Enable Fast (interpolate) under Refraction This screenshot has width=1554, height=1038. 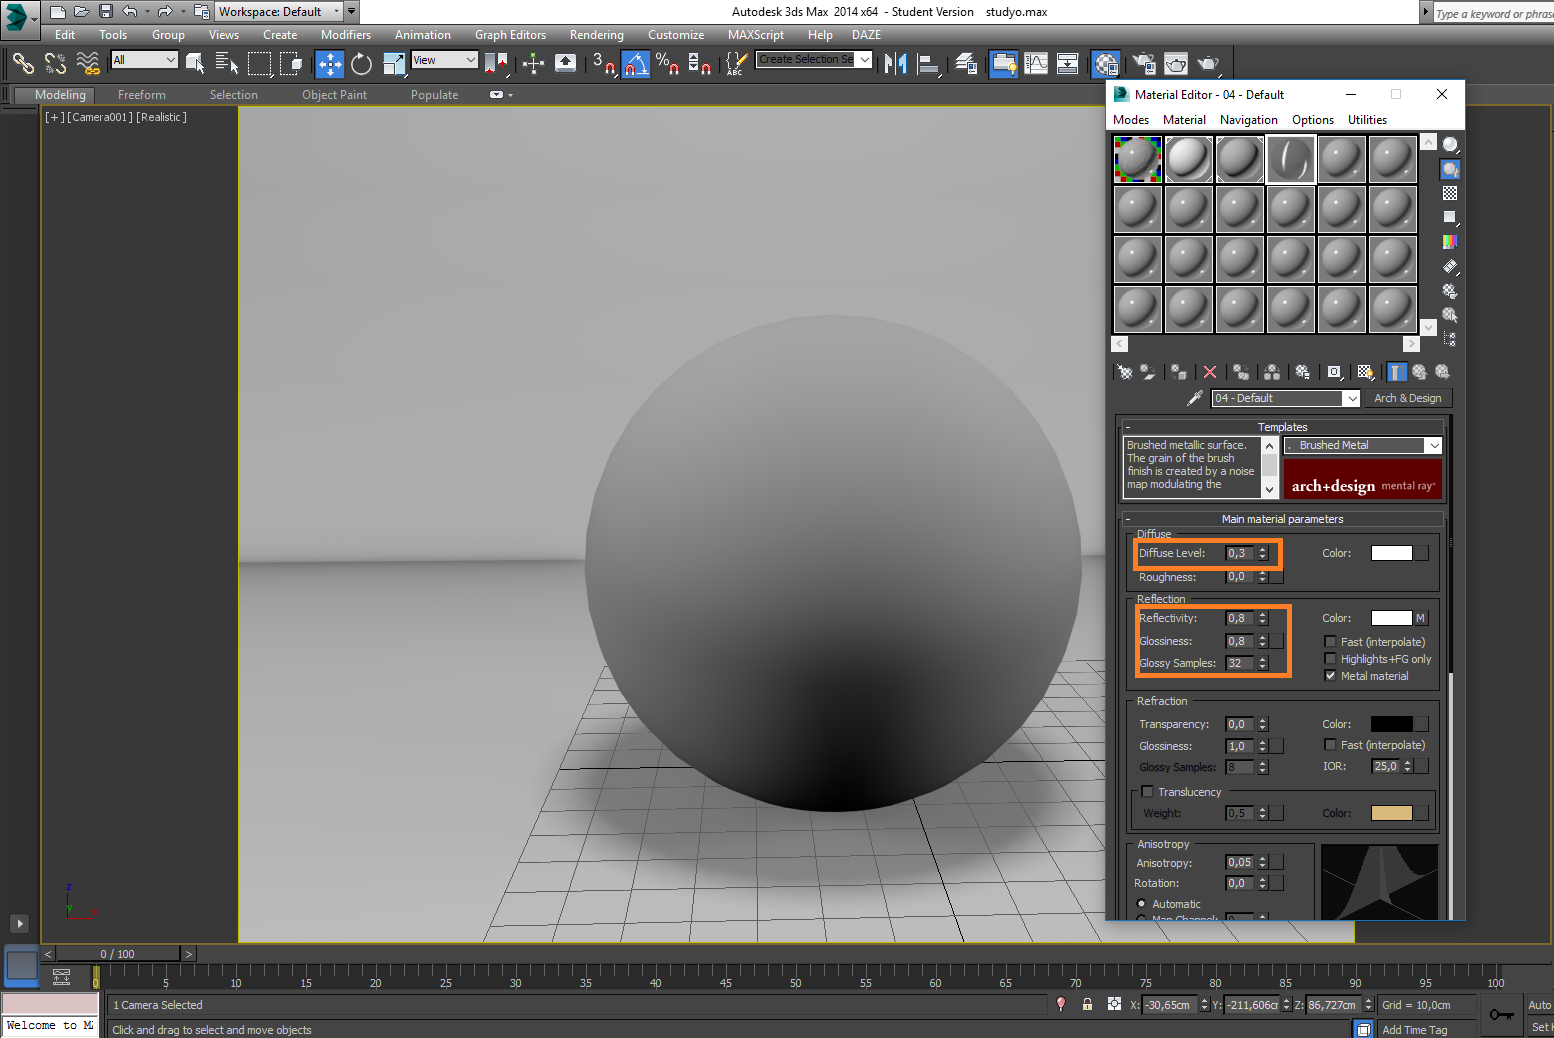point(1330,745)
